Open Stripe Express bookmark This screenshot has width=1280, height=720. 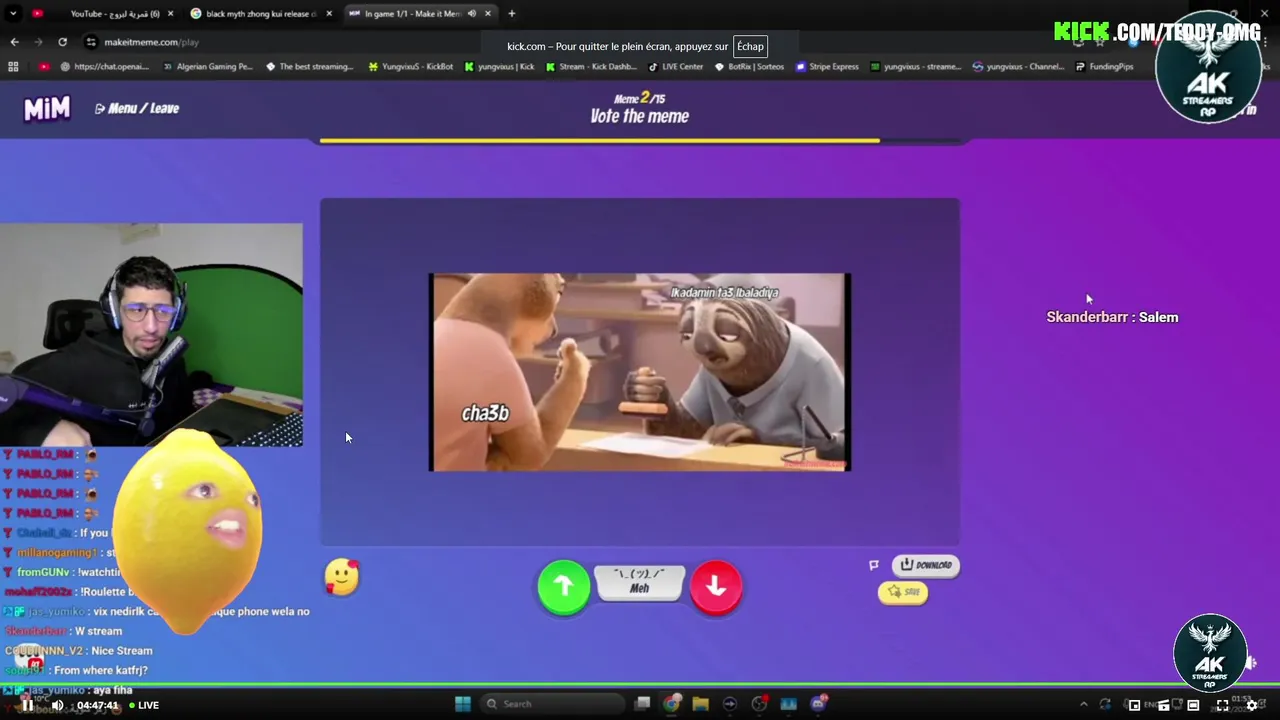[x=827, y=67]
